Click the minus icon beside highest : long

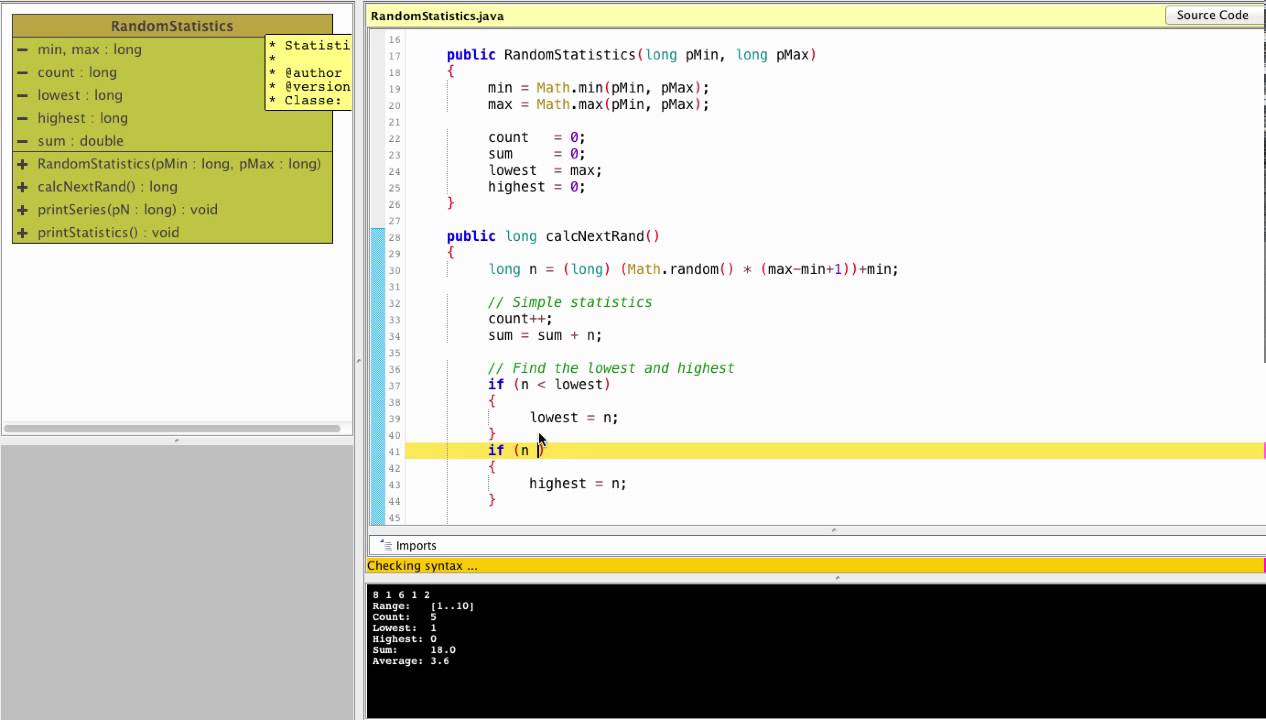(22, 118)
